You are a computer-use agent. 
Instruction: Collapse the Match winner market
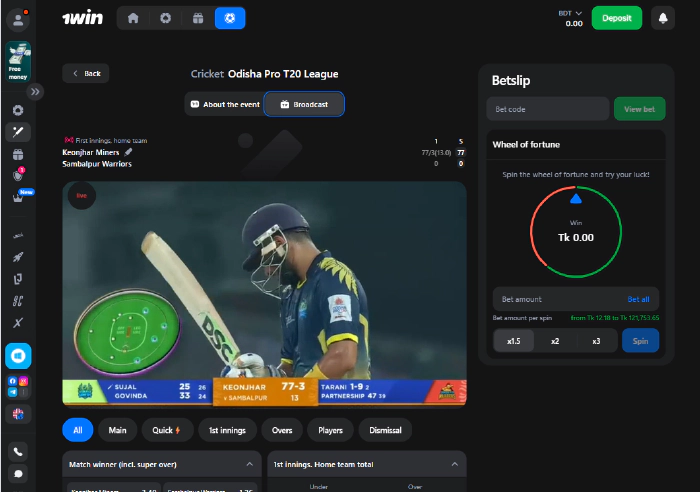tap(250, 464)
